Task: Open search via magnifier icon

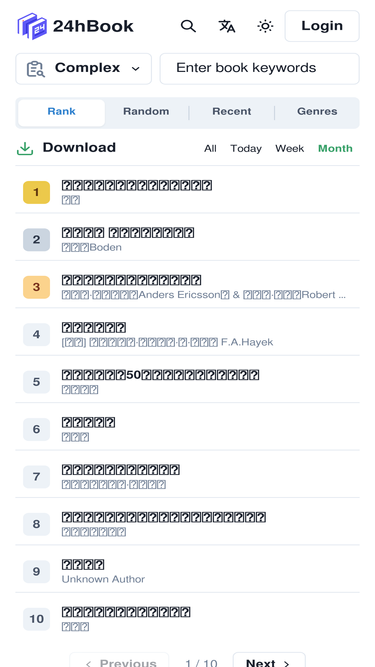Action: pyautogui.click(x=188, y=26)
